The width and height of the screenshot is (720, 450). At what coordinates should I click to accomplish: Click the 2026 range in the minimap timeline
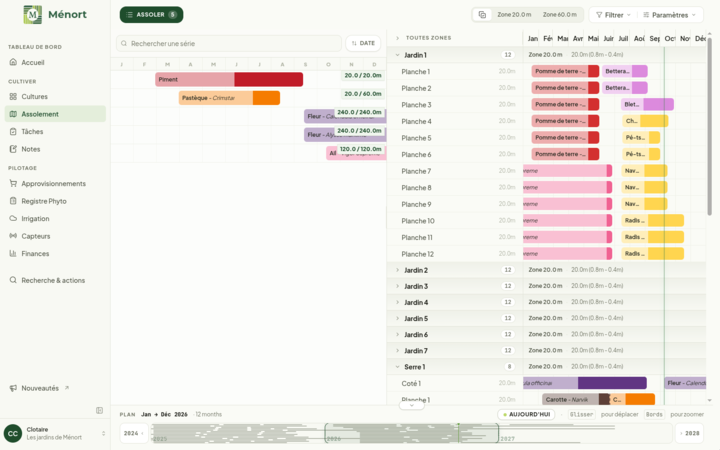click(x=411, y=433)
